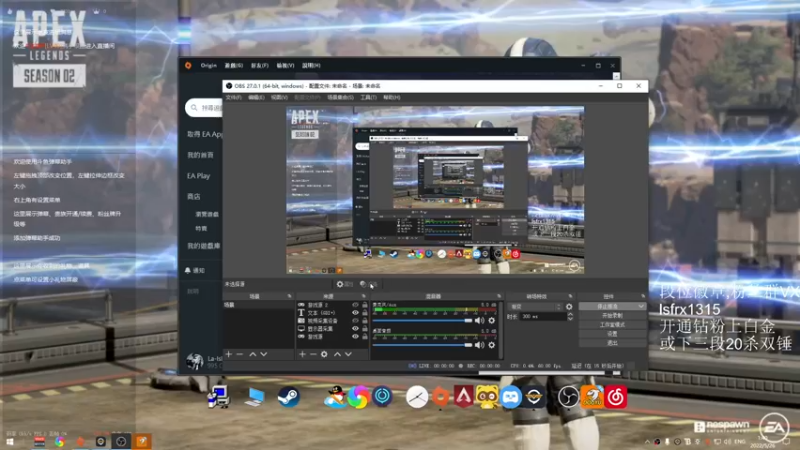The width and height of the screenshot is (800, 450).
Task: Lock the 文本 (GDI+) source
Action: click(365, 313)
